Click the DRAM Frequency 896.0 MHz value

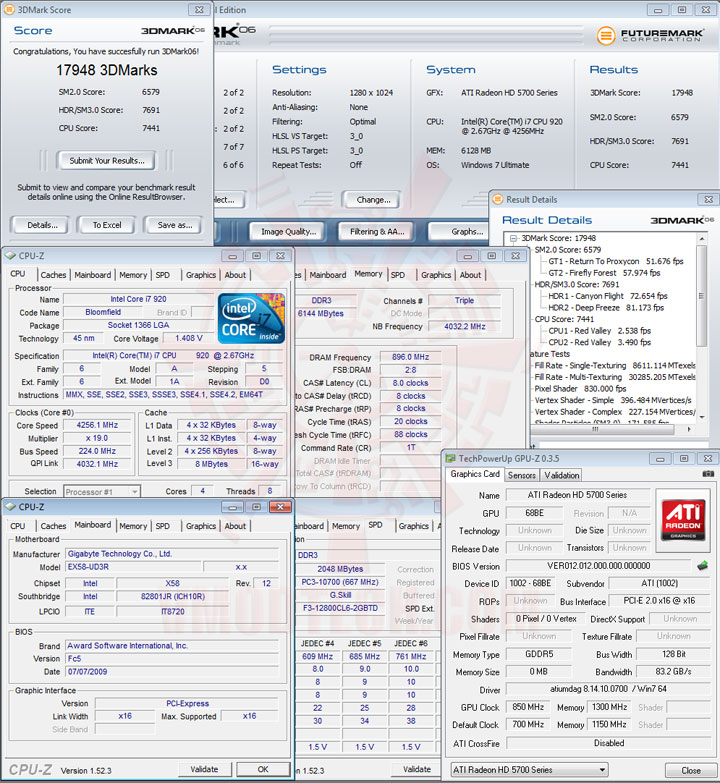[410, 357]
